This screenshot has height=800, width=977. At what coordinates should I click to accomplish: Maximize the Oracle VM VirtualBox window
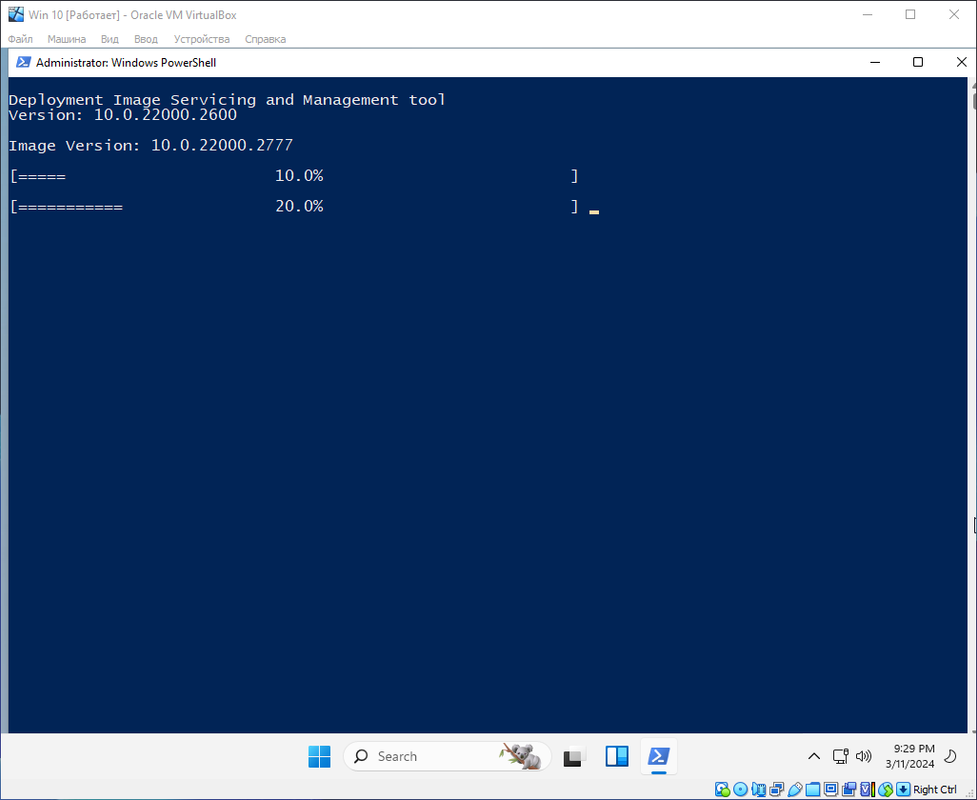910,14
